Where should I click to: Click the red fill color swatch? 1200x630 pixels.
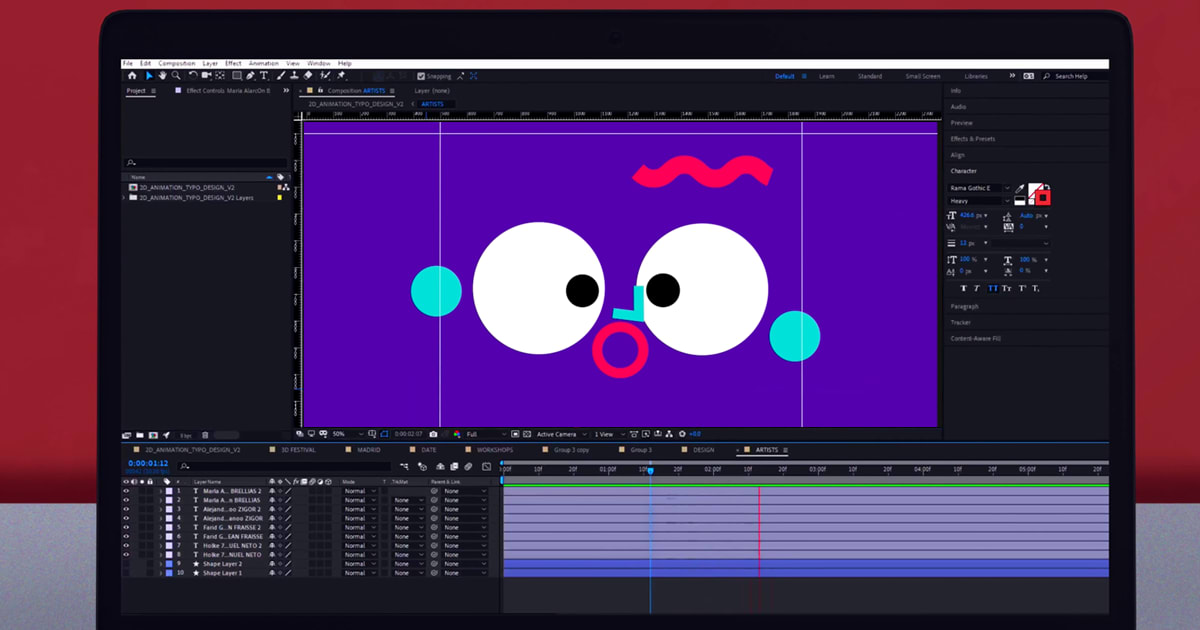1043,197
